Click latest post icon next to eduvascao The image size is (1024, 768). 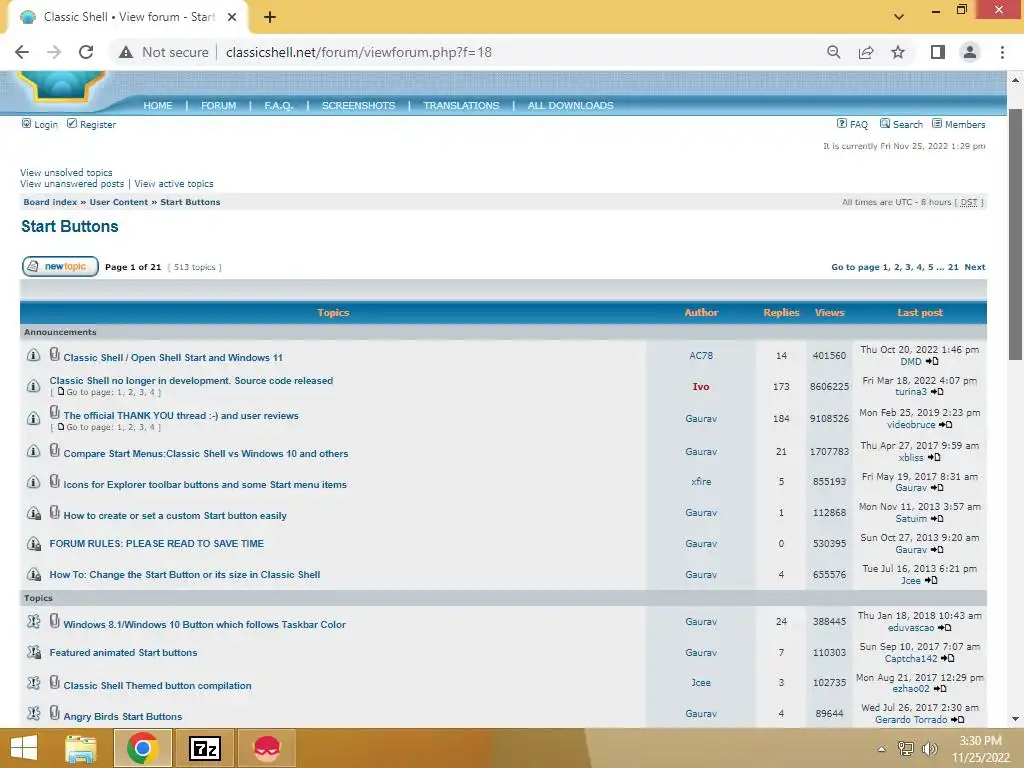(x=944, y=628)
